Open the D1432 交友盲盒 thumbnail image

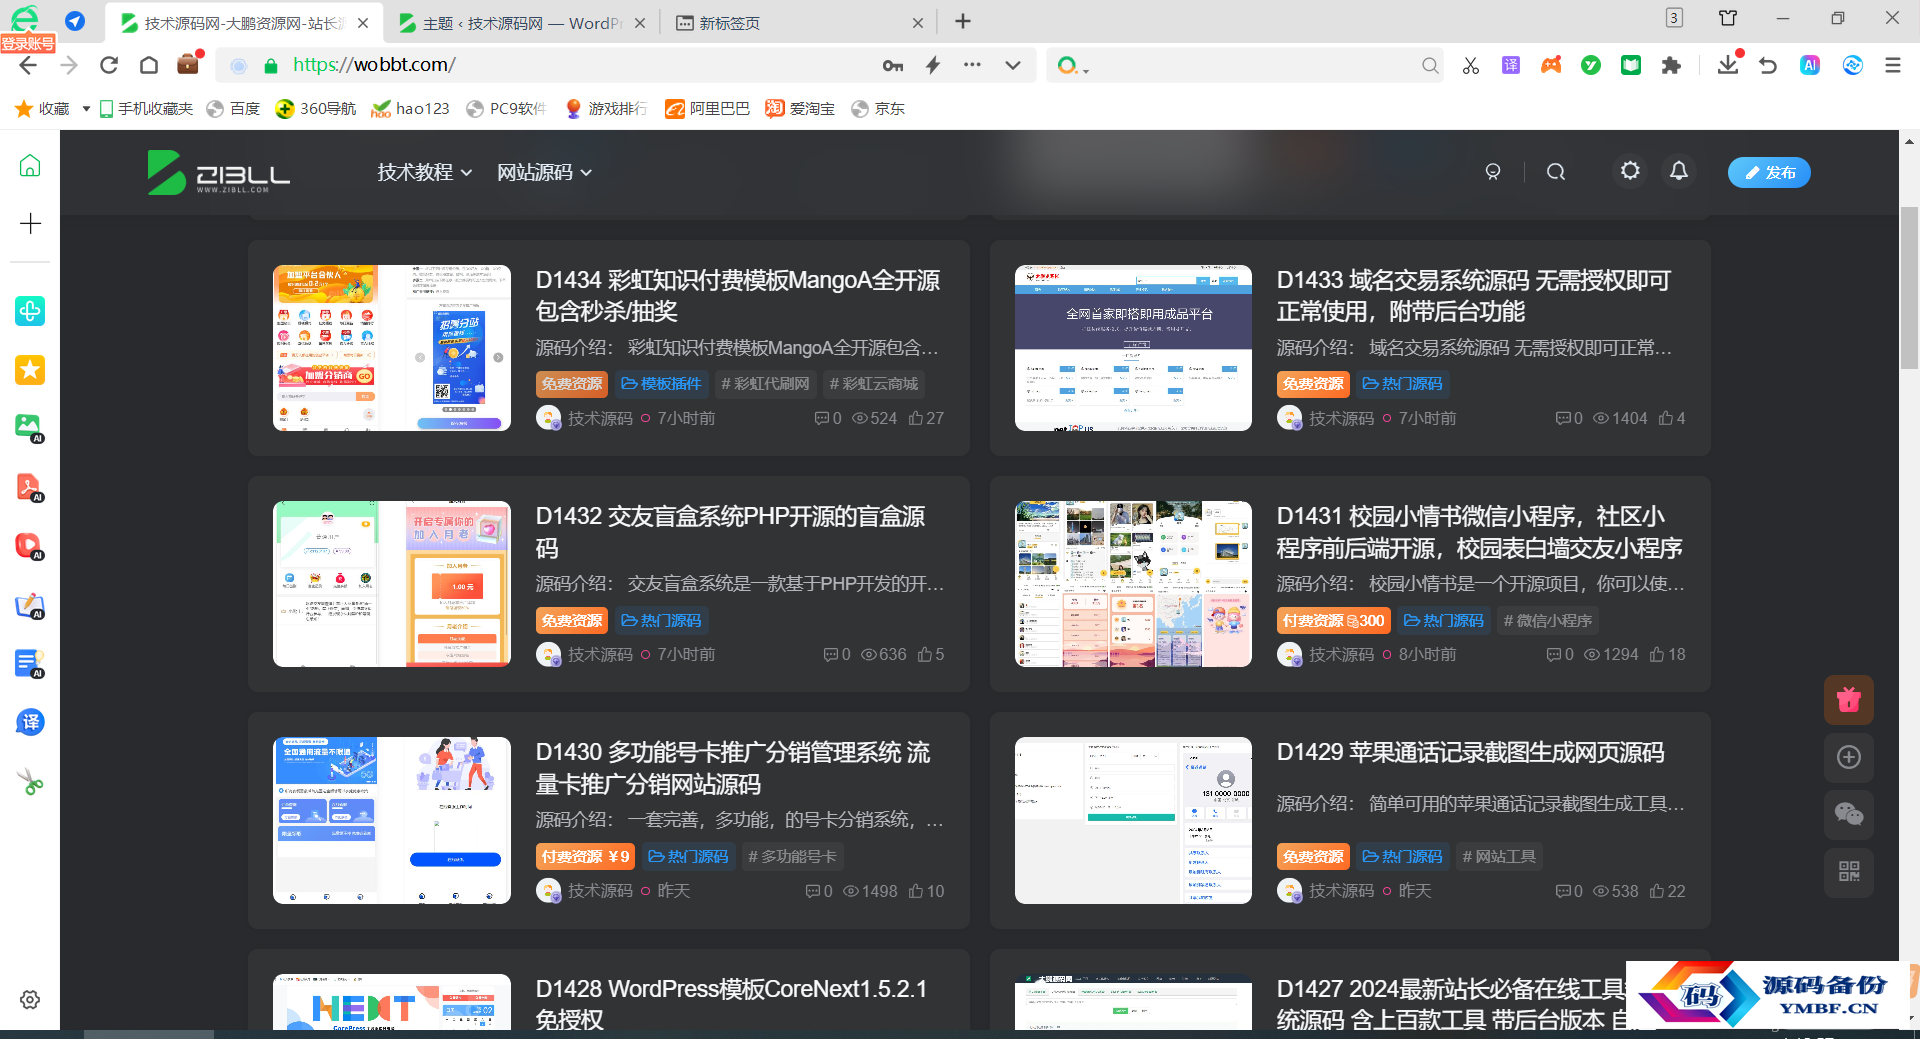pos(392,584)
